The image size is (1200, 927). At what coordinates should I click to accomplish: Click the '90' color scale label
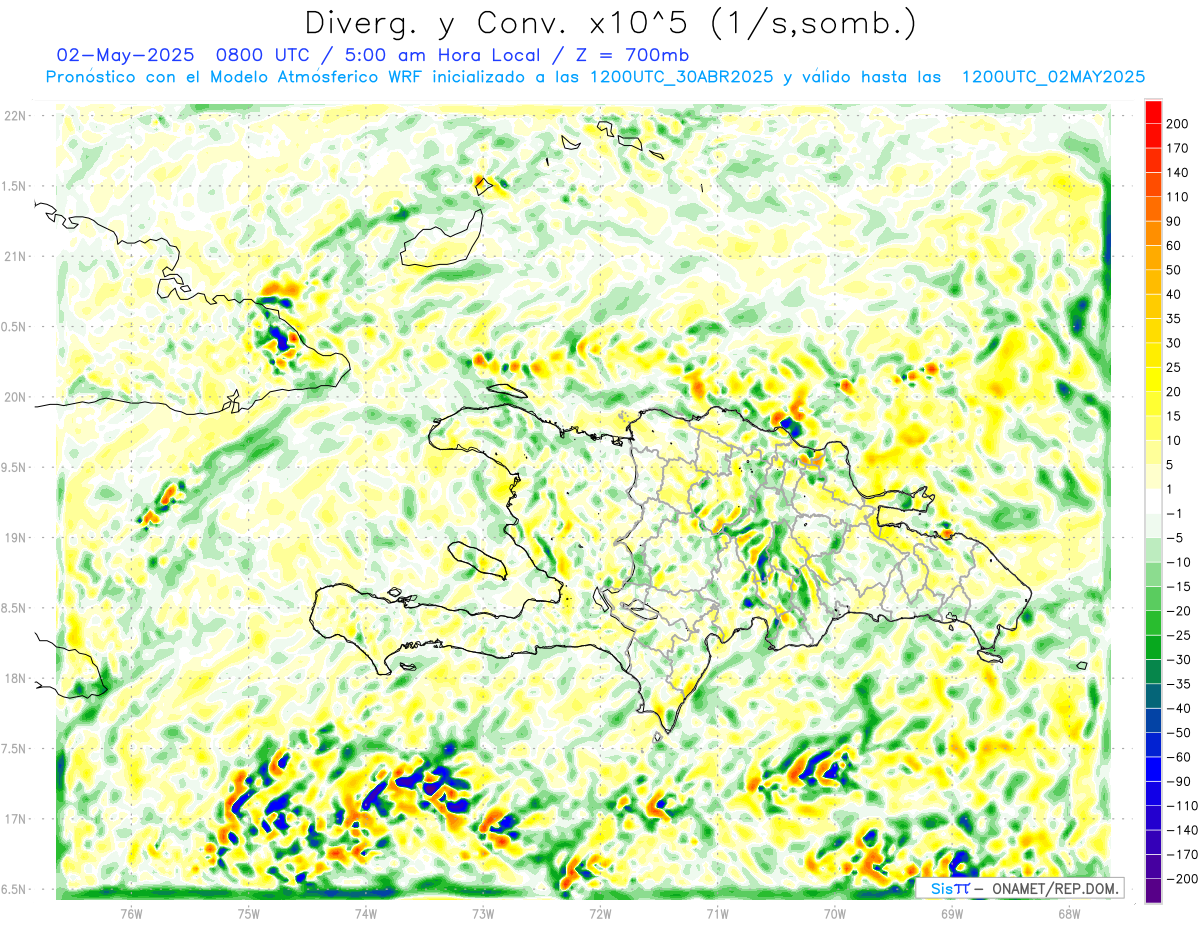click(1175, 221)
